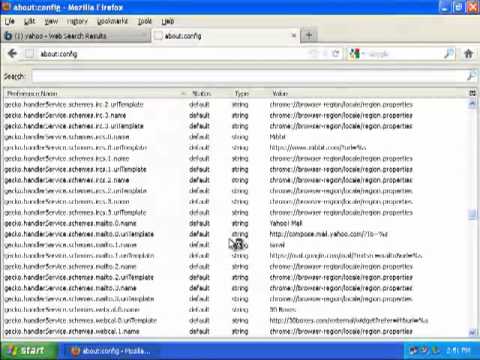480x360 pixels.
Task: Click the 30boxes.com URL value
Action: click(x=349, y=320)
